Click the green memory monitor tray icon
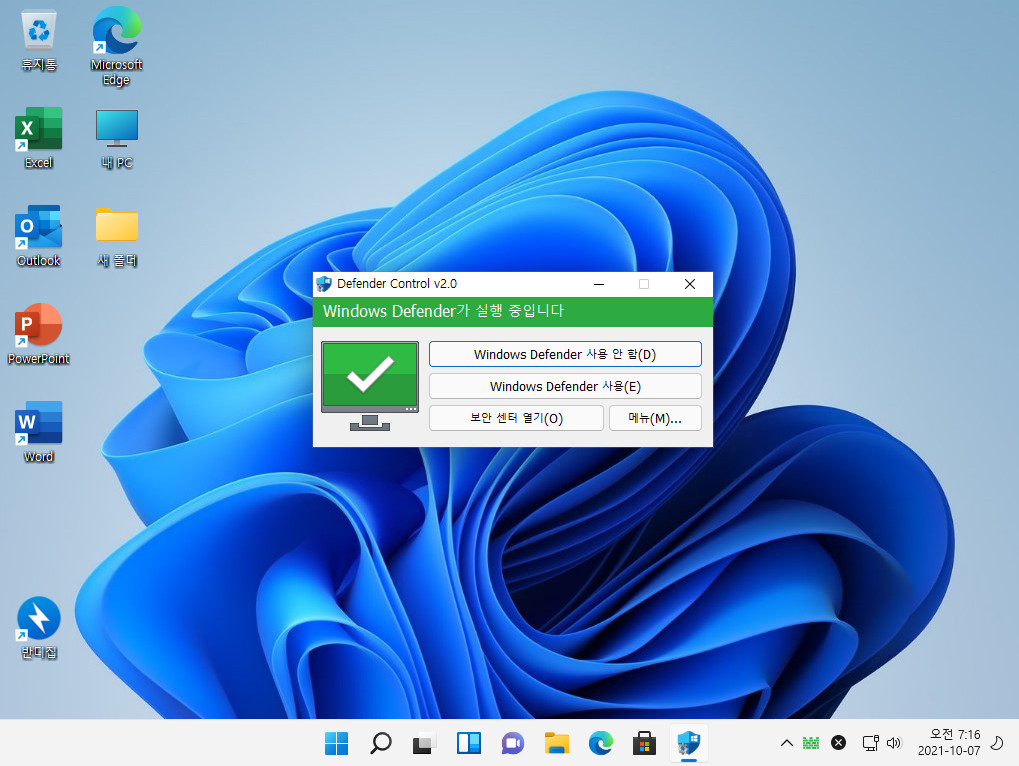This screenshot has width=1019, height=766. pyautogui.click(x=811, y=743)
